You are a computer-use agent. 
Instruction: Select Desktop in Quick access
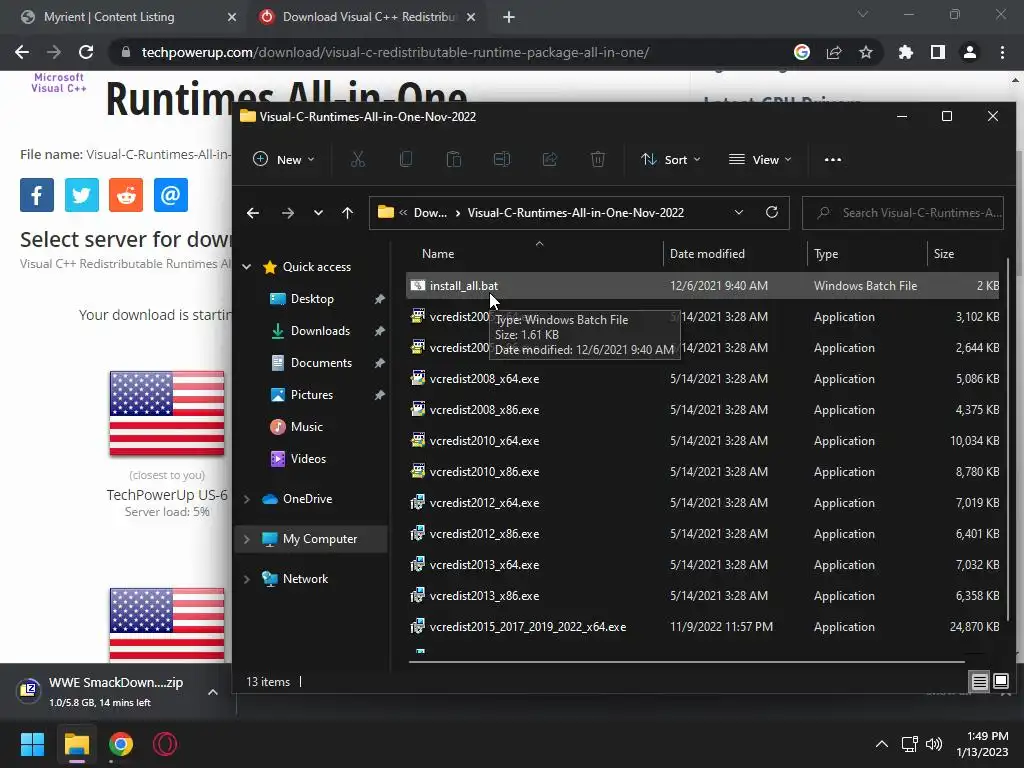click(312, 298)
